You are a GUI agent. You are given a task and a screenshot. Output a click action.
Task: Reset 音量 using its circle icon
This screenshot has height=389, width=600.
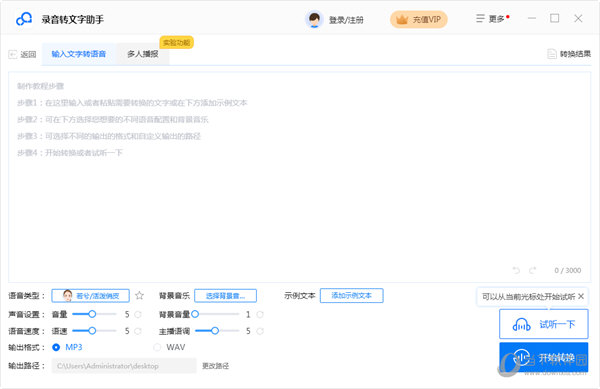point(138,314)
